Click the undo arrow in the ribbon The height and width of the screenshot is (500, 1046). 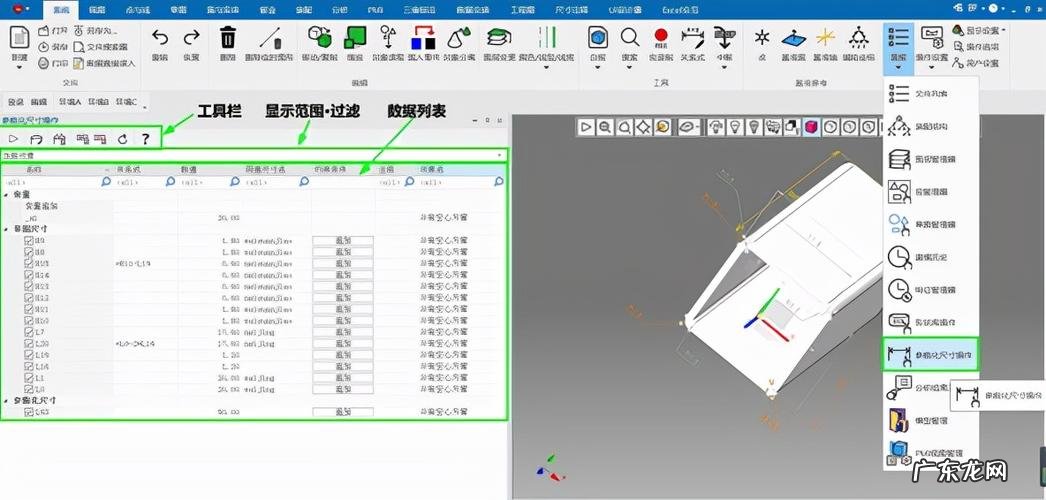(x=160, y=38)
